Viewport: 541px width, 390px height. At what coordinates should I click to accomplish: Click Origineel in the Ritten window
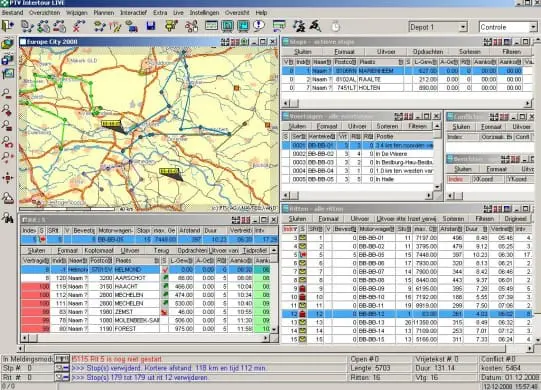(x=515, y=219)
